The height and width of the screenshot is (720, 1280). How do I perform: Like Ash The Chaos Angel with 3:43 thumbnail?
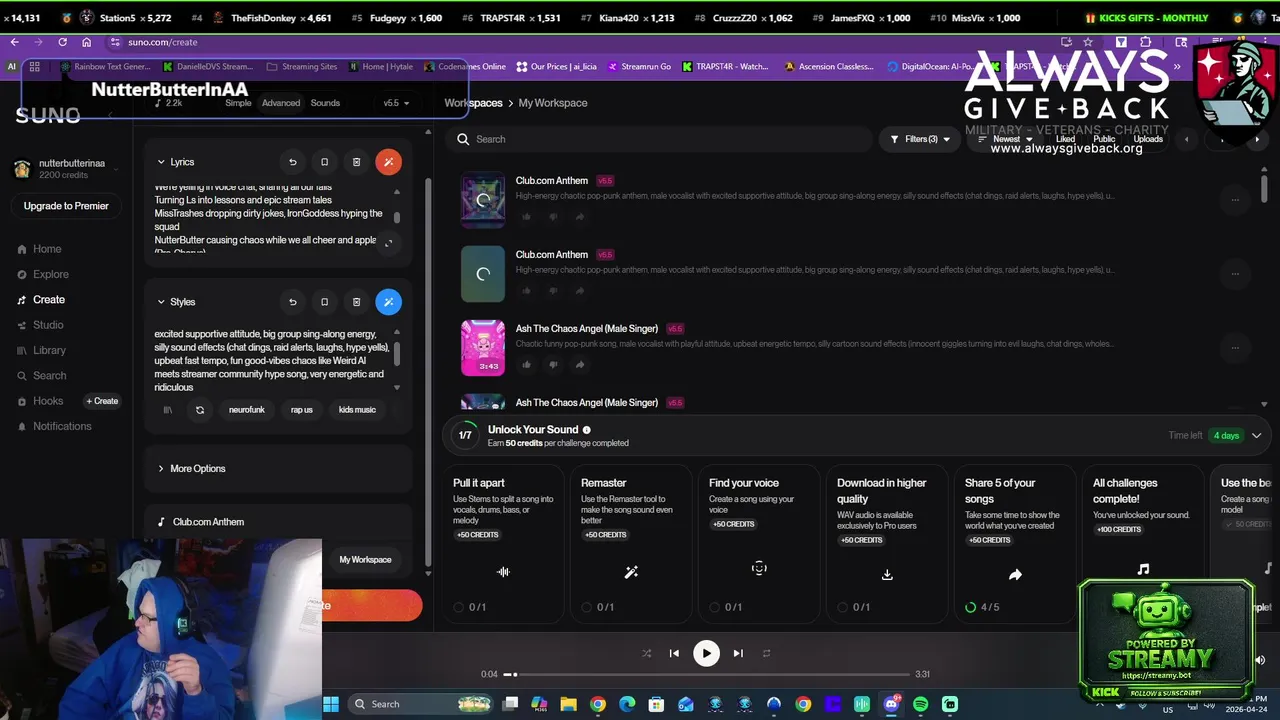point(527,365)
